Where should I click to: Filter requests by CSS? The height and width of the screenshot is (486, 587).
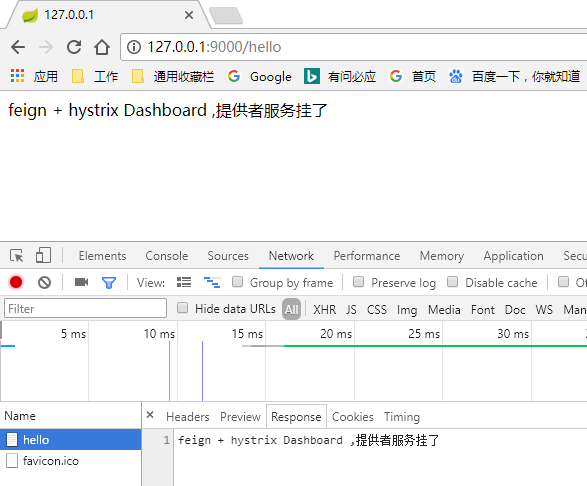pos(377,310)
